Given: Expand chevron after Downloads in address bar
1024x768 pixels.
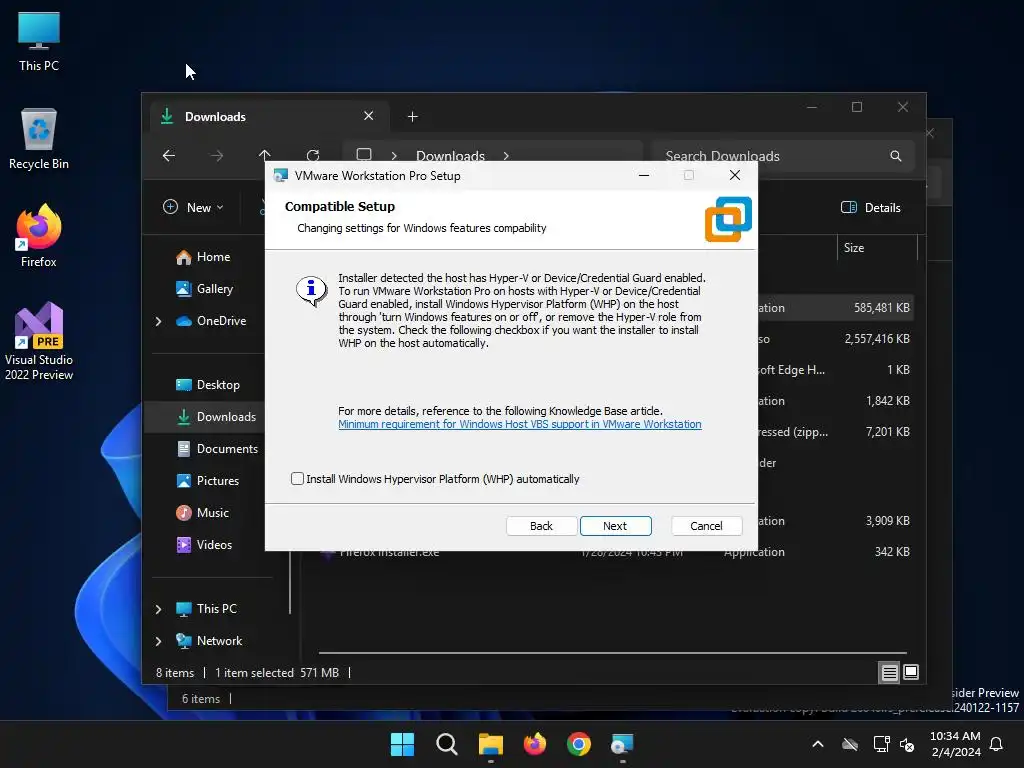Looking at the screenshot, I should coord(506,156).
